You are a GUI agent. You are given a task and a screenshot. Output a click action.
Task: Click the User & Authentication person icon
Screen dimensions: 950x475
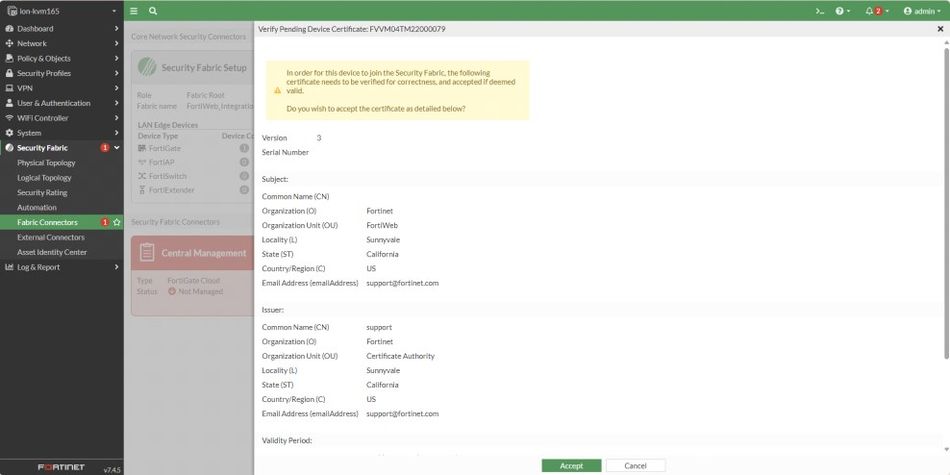click(x=9, y=103)
